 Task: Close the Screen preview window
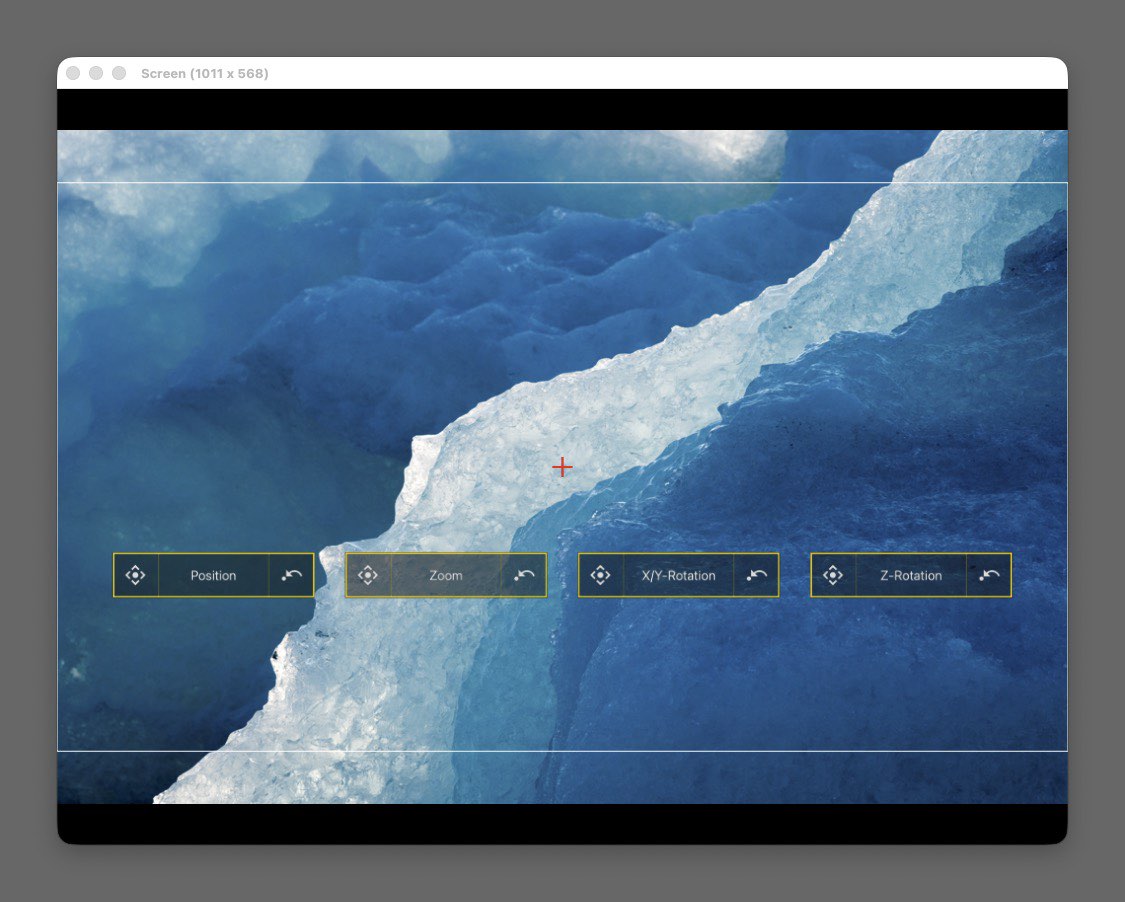point(73,73)
